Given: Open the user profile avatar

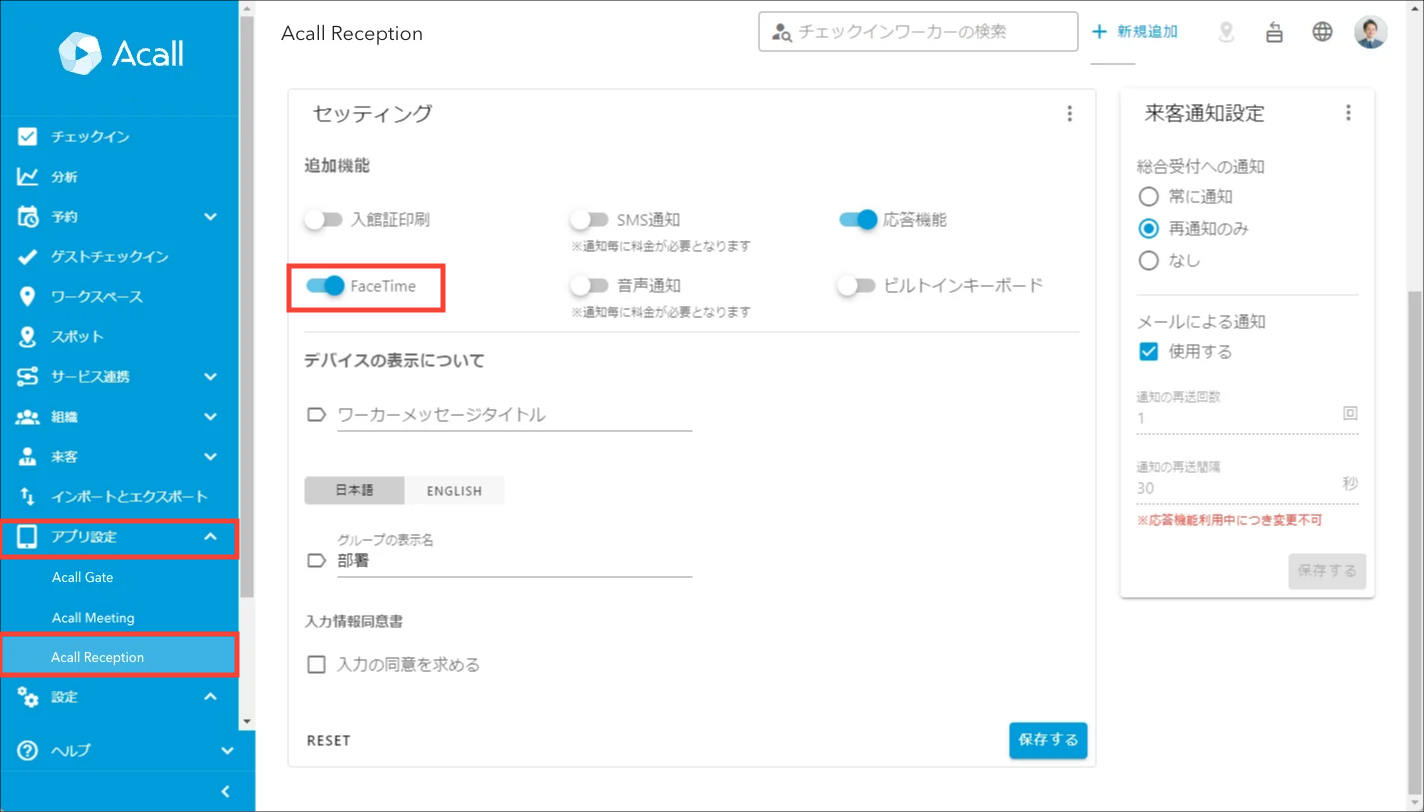Looking at the screenshot, I should click(1371, 32).
